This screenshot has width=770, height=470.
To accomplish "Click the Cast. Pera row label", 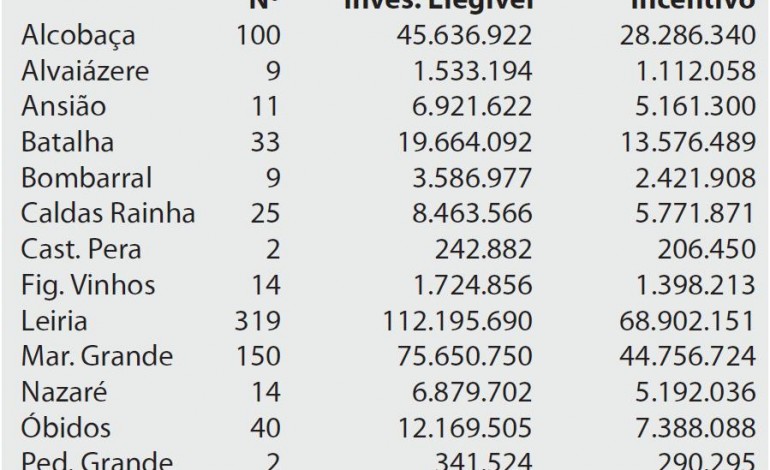I will [x=83, y=250].
